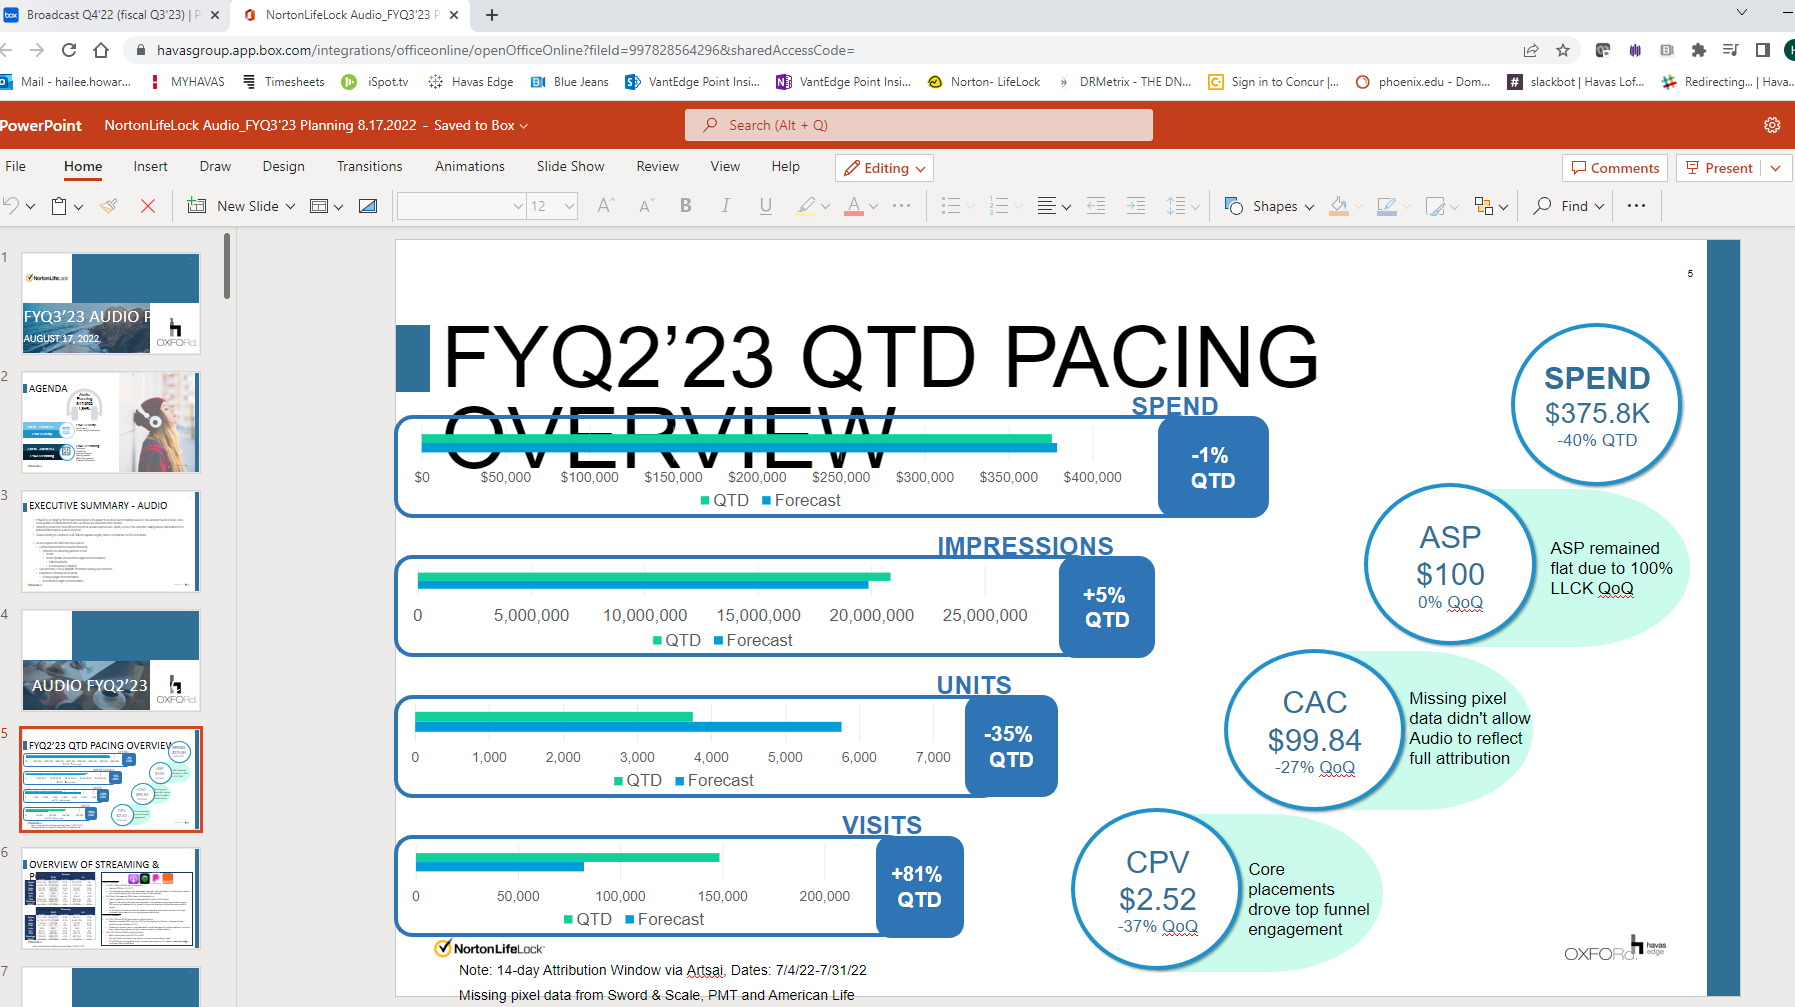Click the increase indent icon
This screenshot has width=1795, height=1007.
click(x=1136, y=206)
